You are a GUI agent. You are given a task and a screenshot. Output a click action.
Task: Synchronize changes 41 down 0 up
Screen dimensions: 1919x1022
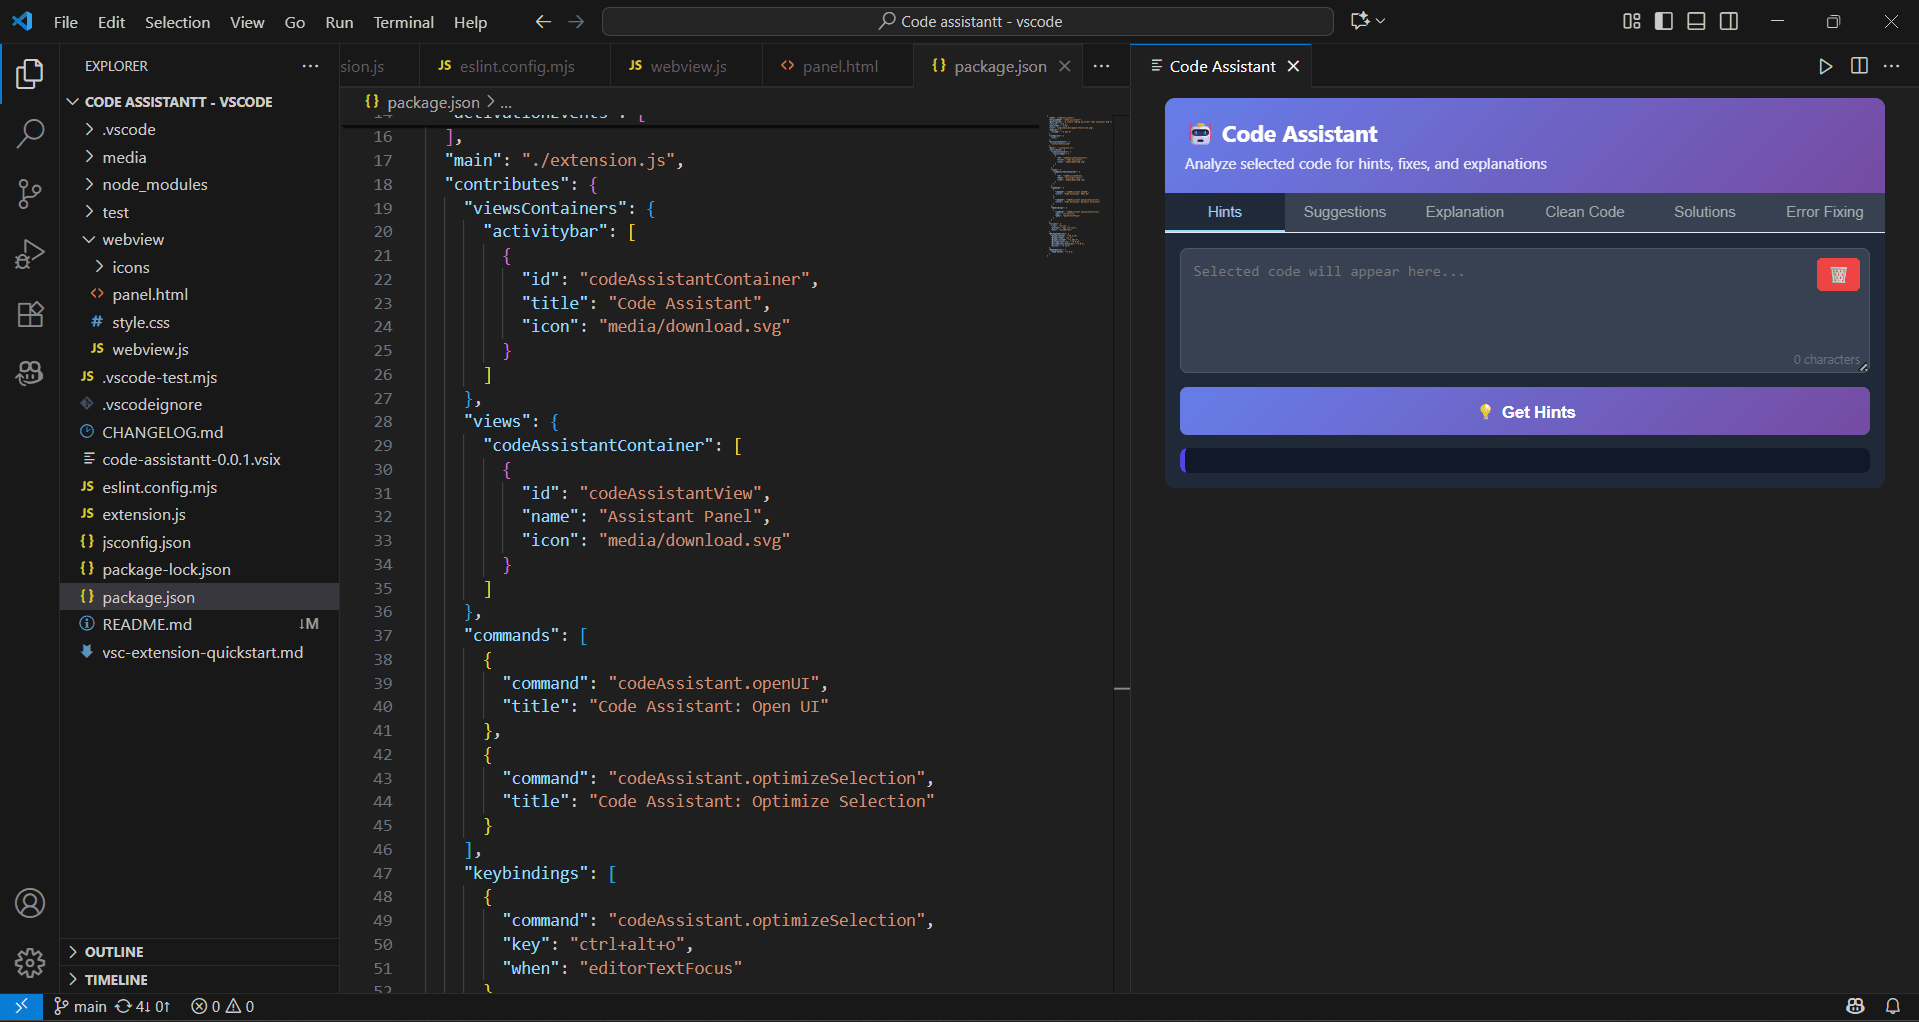143,1006
